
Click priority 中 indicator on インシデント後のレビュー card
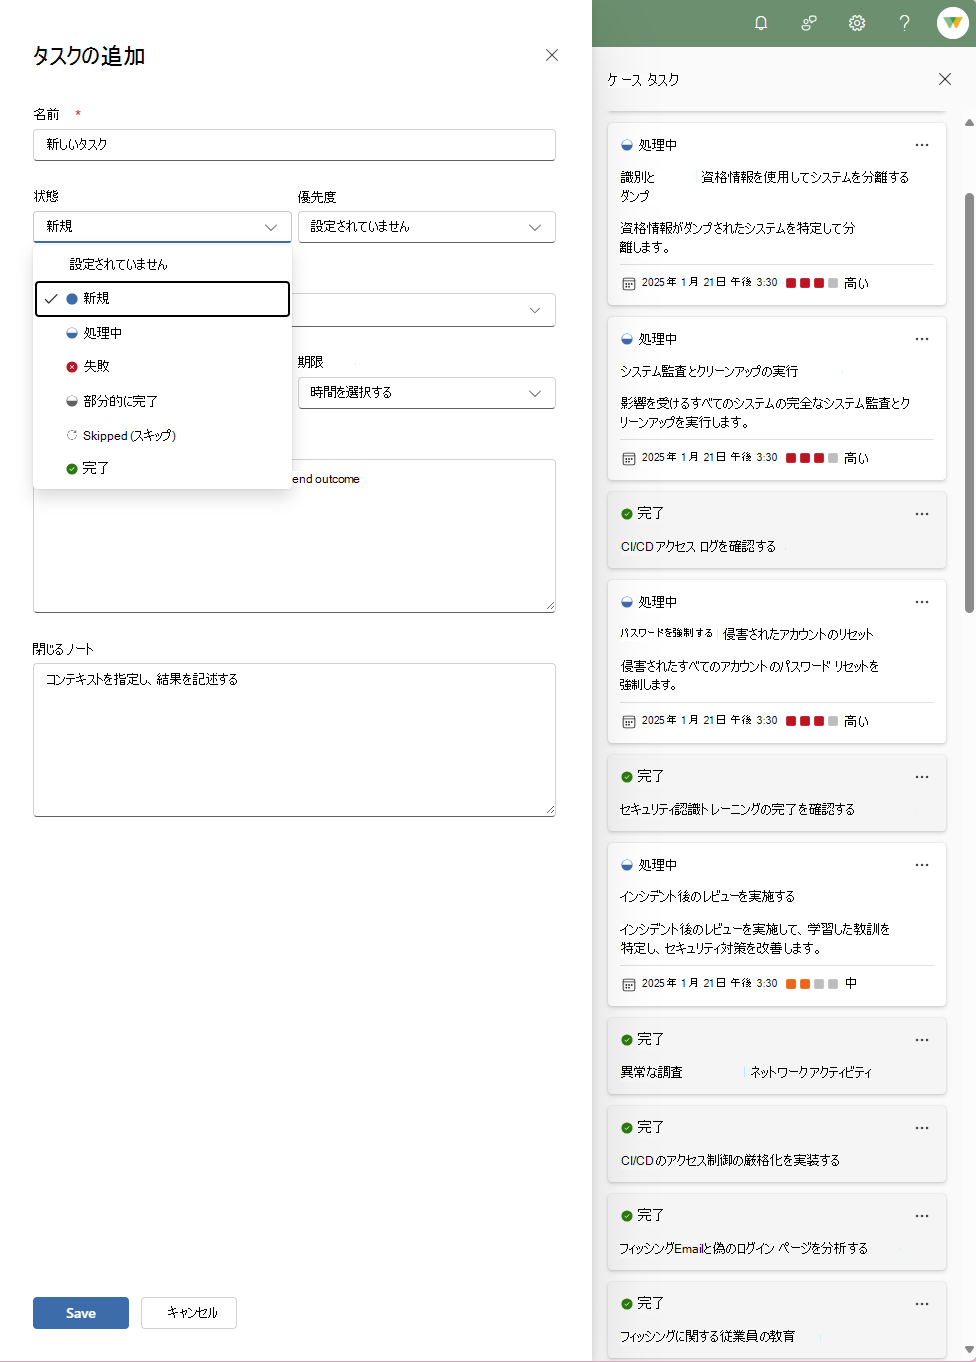coord(821,984)
